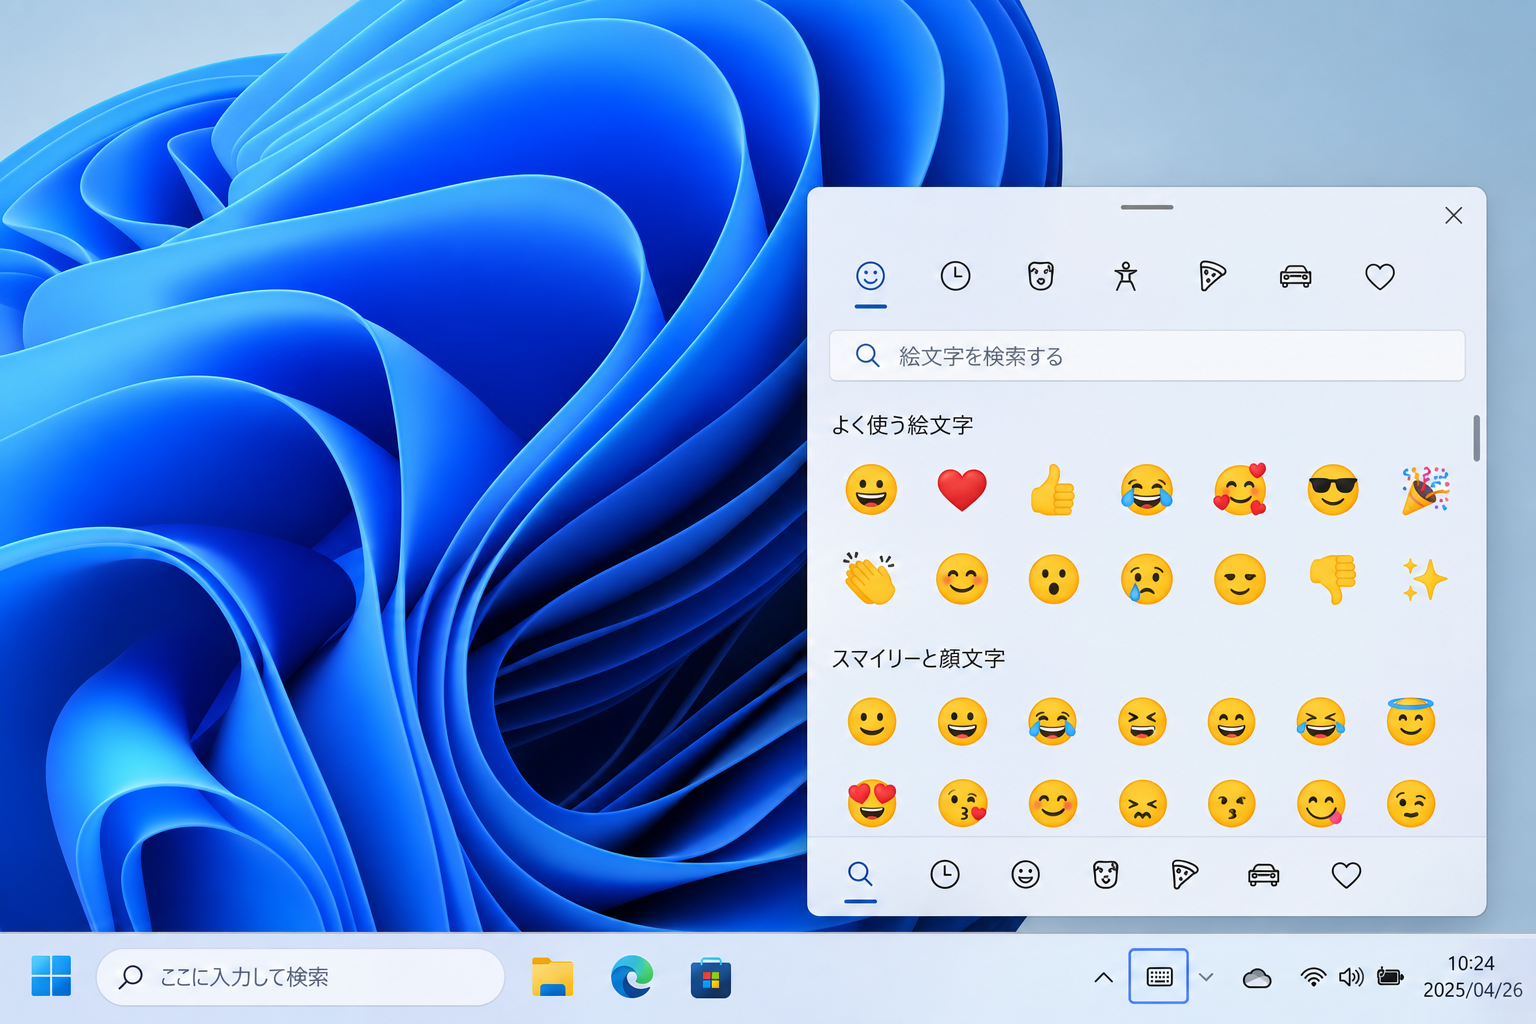Select the smiling face with halo emoji
Viewport: 1536px width, 1024px height.
click(x=1411, y=721)
